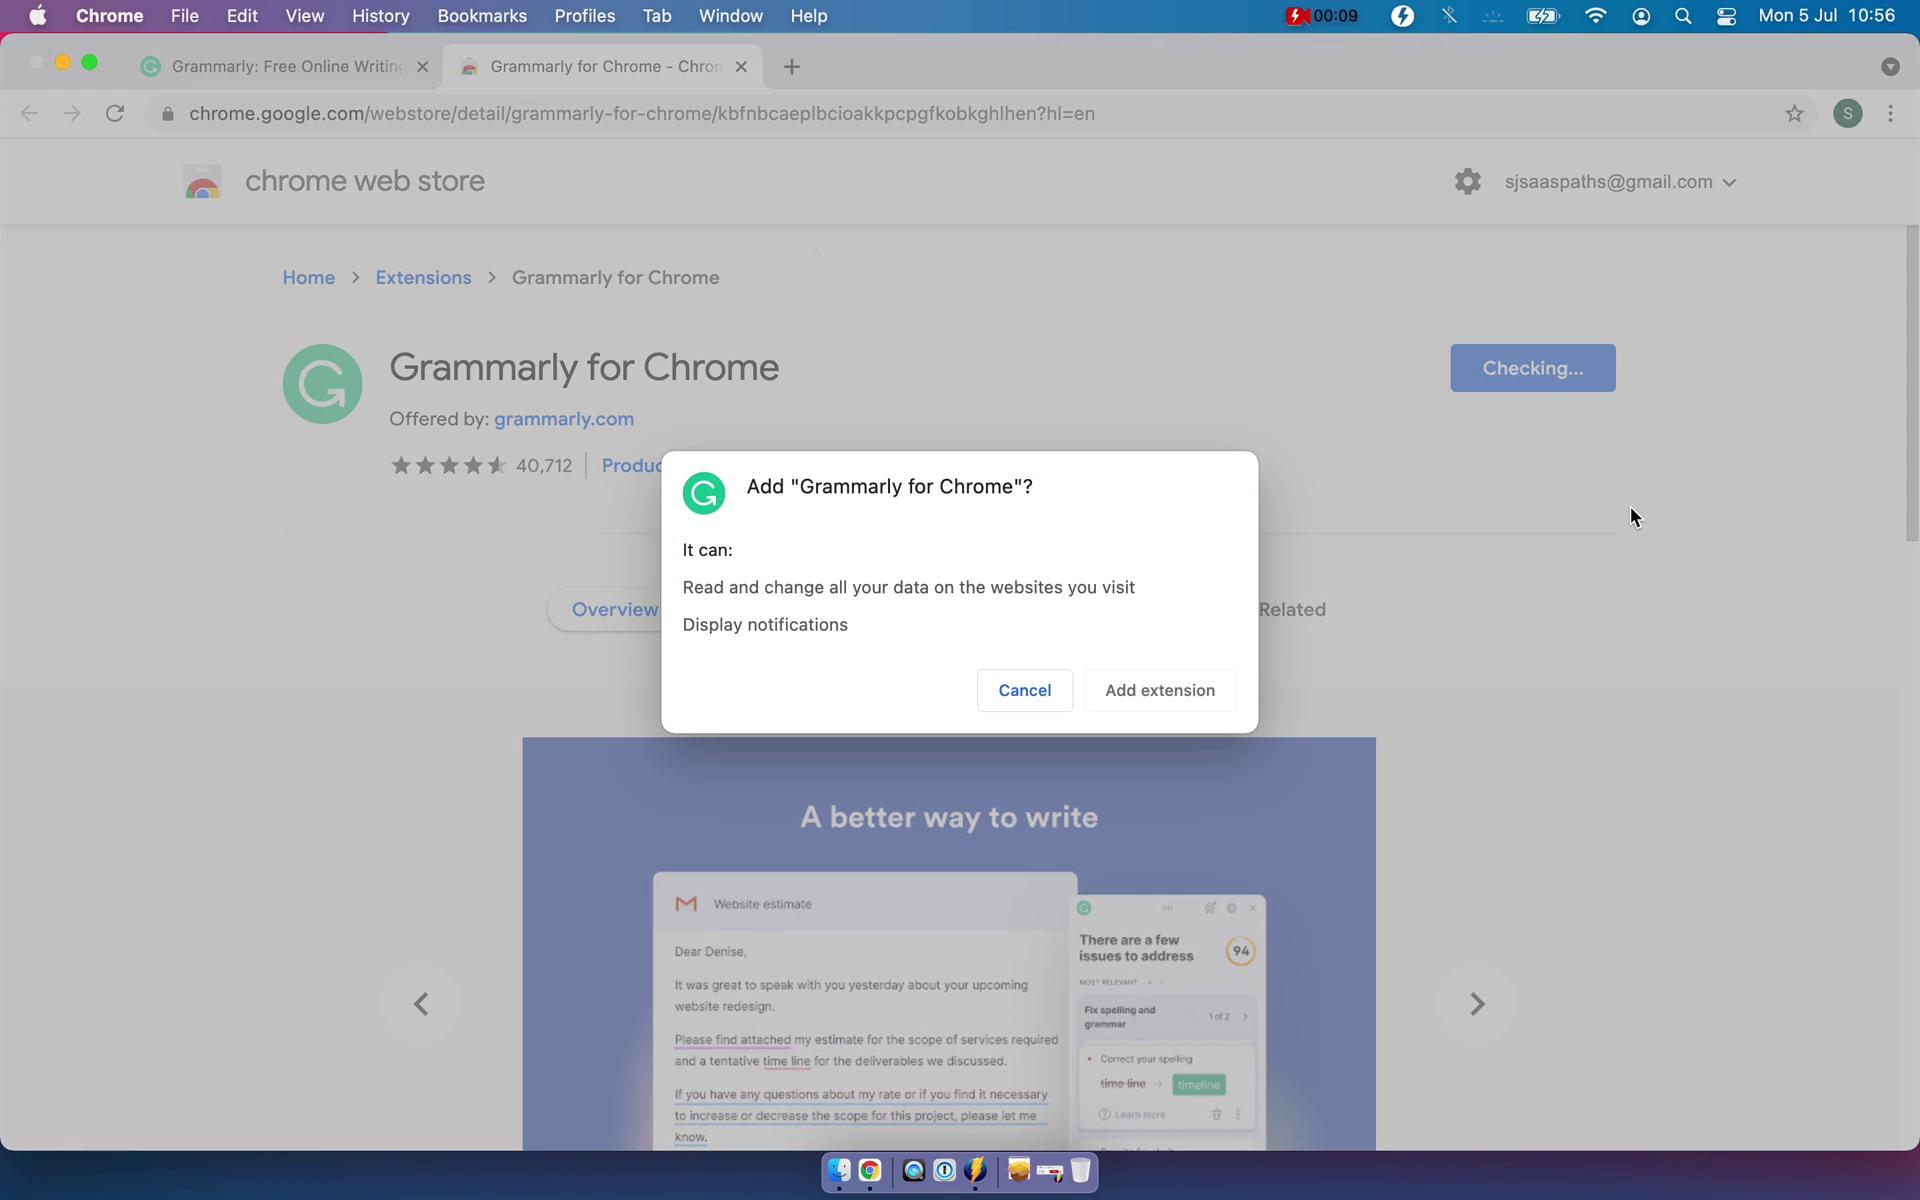Close the Grammarly for Chrome tab
Image resolution: width=1920 pixels, height=1200 pixels.
tap(741, 66)
